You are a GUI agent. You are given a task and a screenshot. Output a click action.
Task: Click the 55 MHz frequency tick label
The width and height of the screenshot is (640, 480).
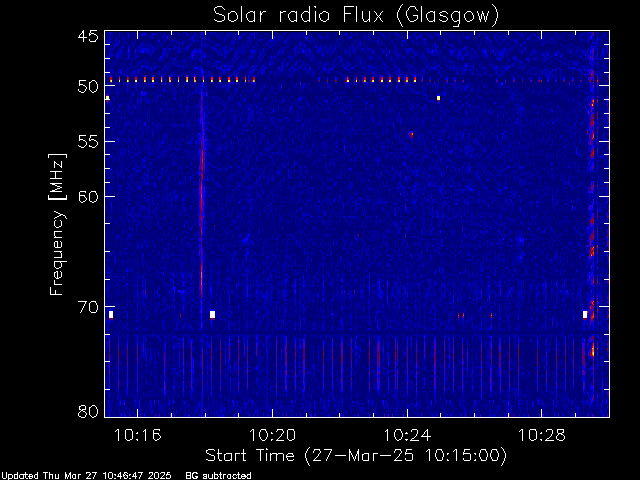(x=88, y=142)
